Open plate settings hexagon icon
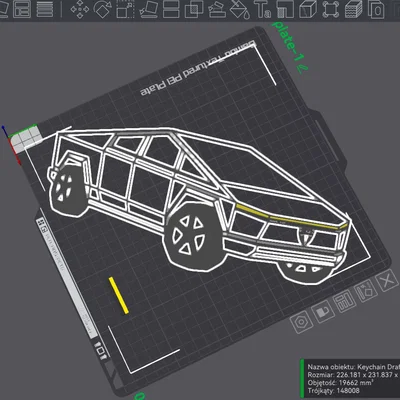 click(x=302, y=322)
